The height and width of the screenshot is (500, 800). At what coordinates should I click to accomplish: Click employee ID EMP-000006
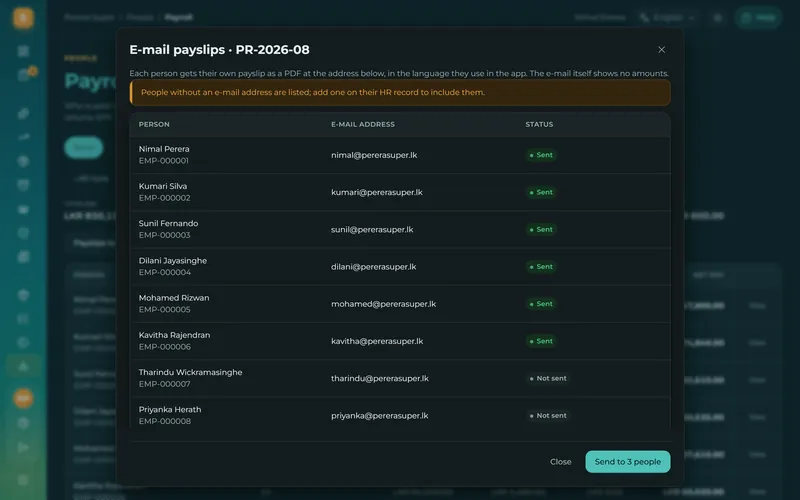point(164,347)
